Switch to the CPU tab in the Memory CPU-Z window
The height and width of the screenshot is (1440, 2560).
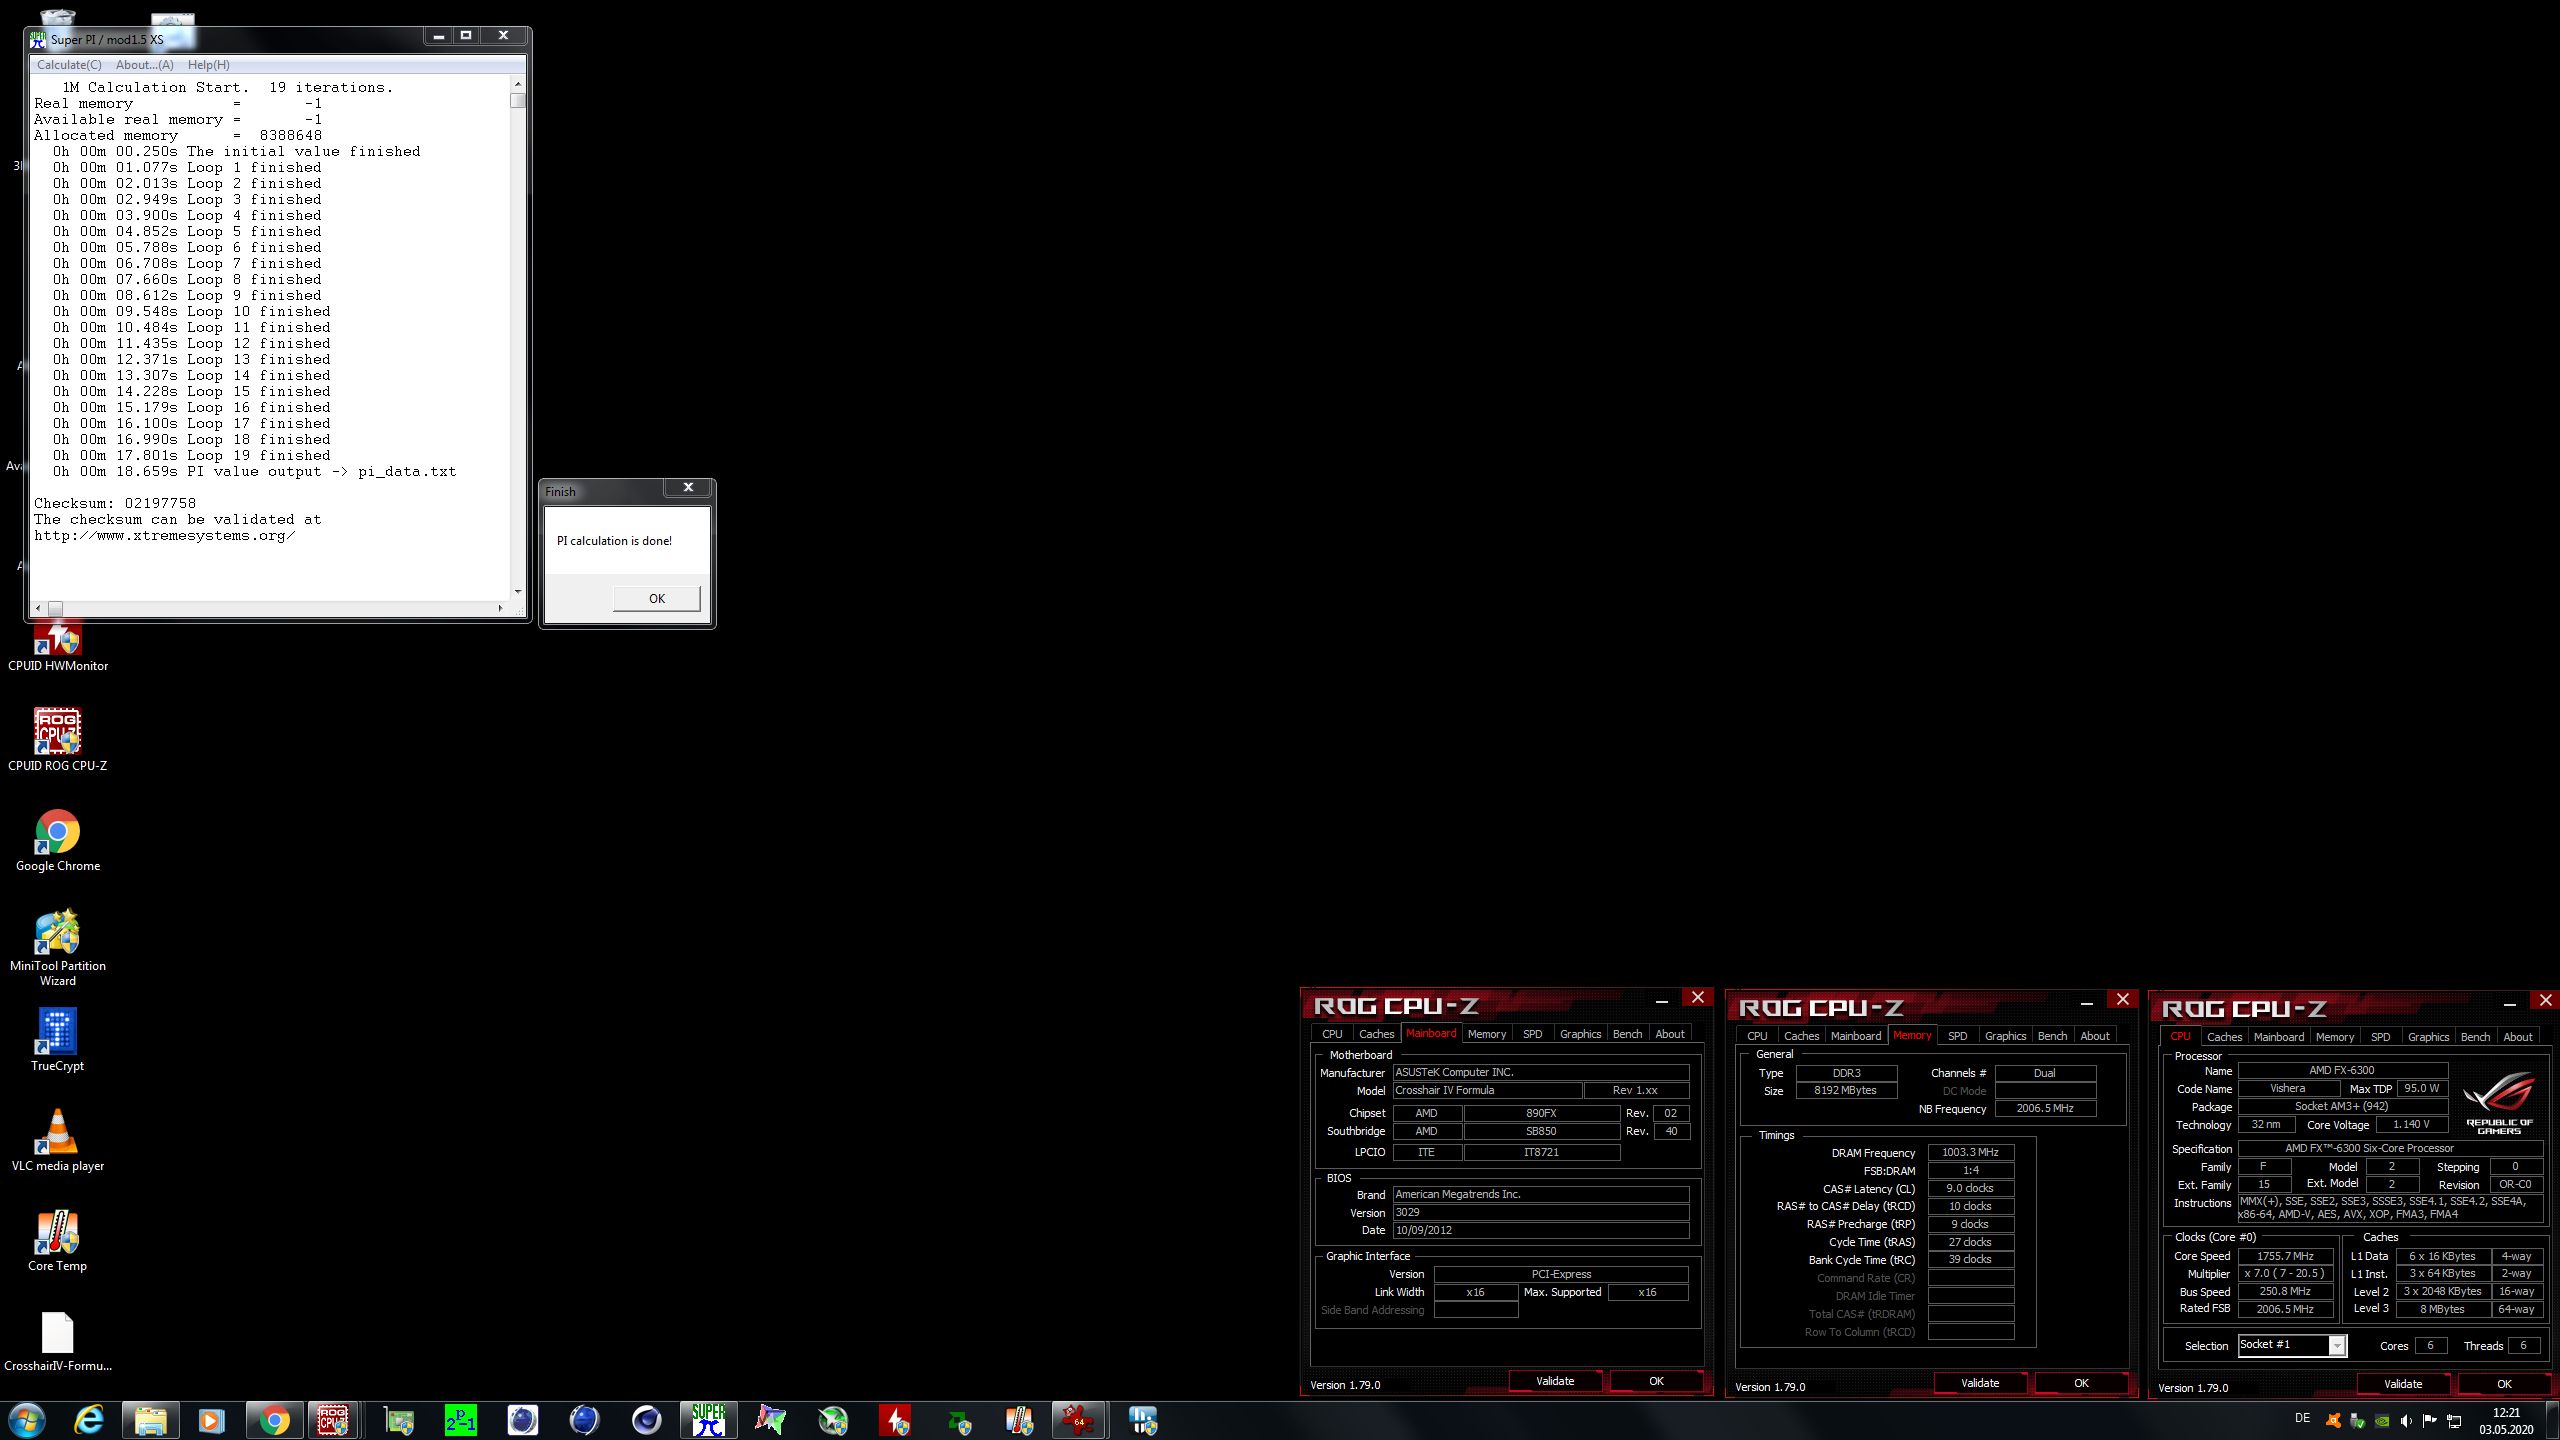[x=1758, y=1036]
